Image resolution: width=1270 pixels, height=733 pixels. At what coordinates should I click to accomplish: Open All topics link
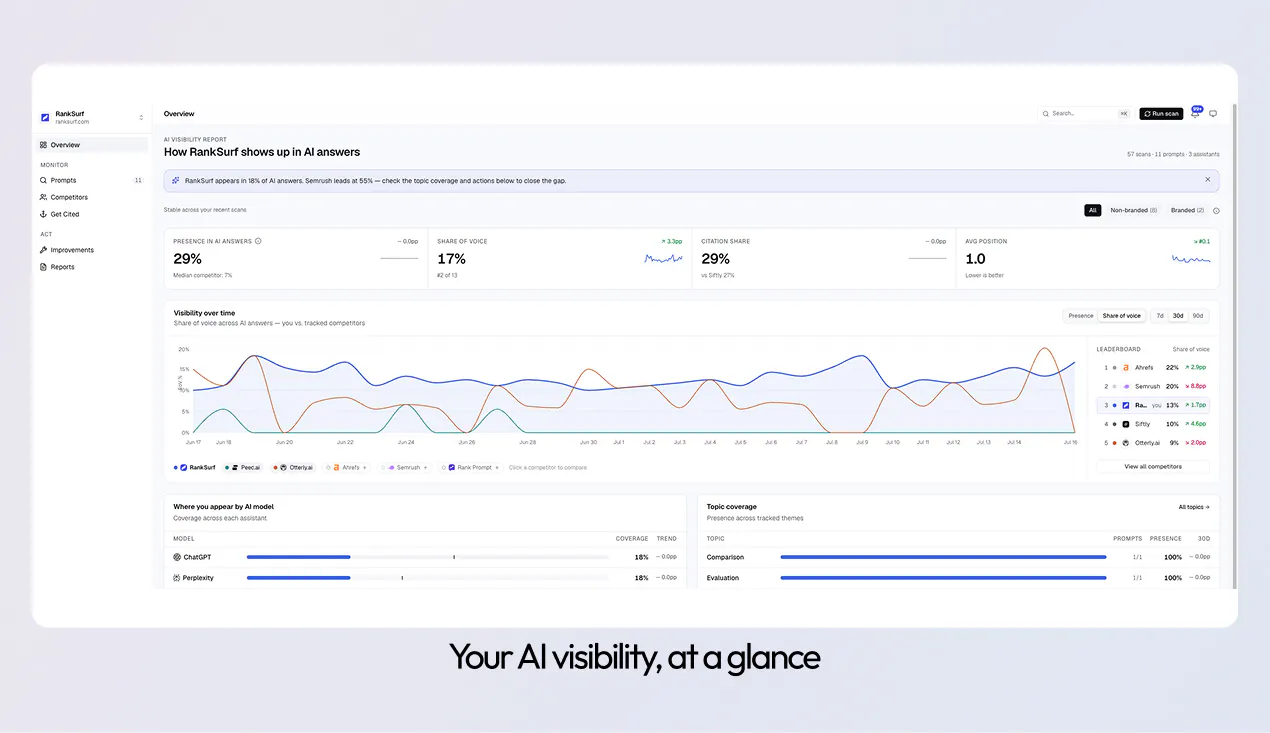point(1194,507)
